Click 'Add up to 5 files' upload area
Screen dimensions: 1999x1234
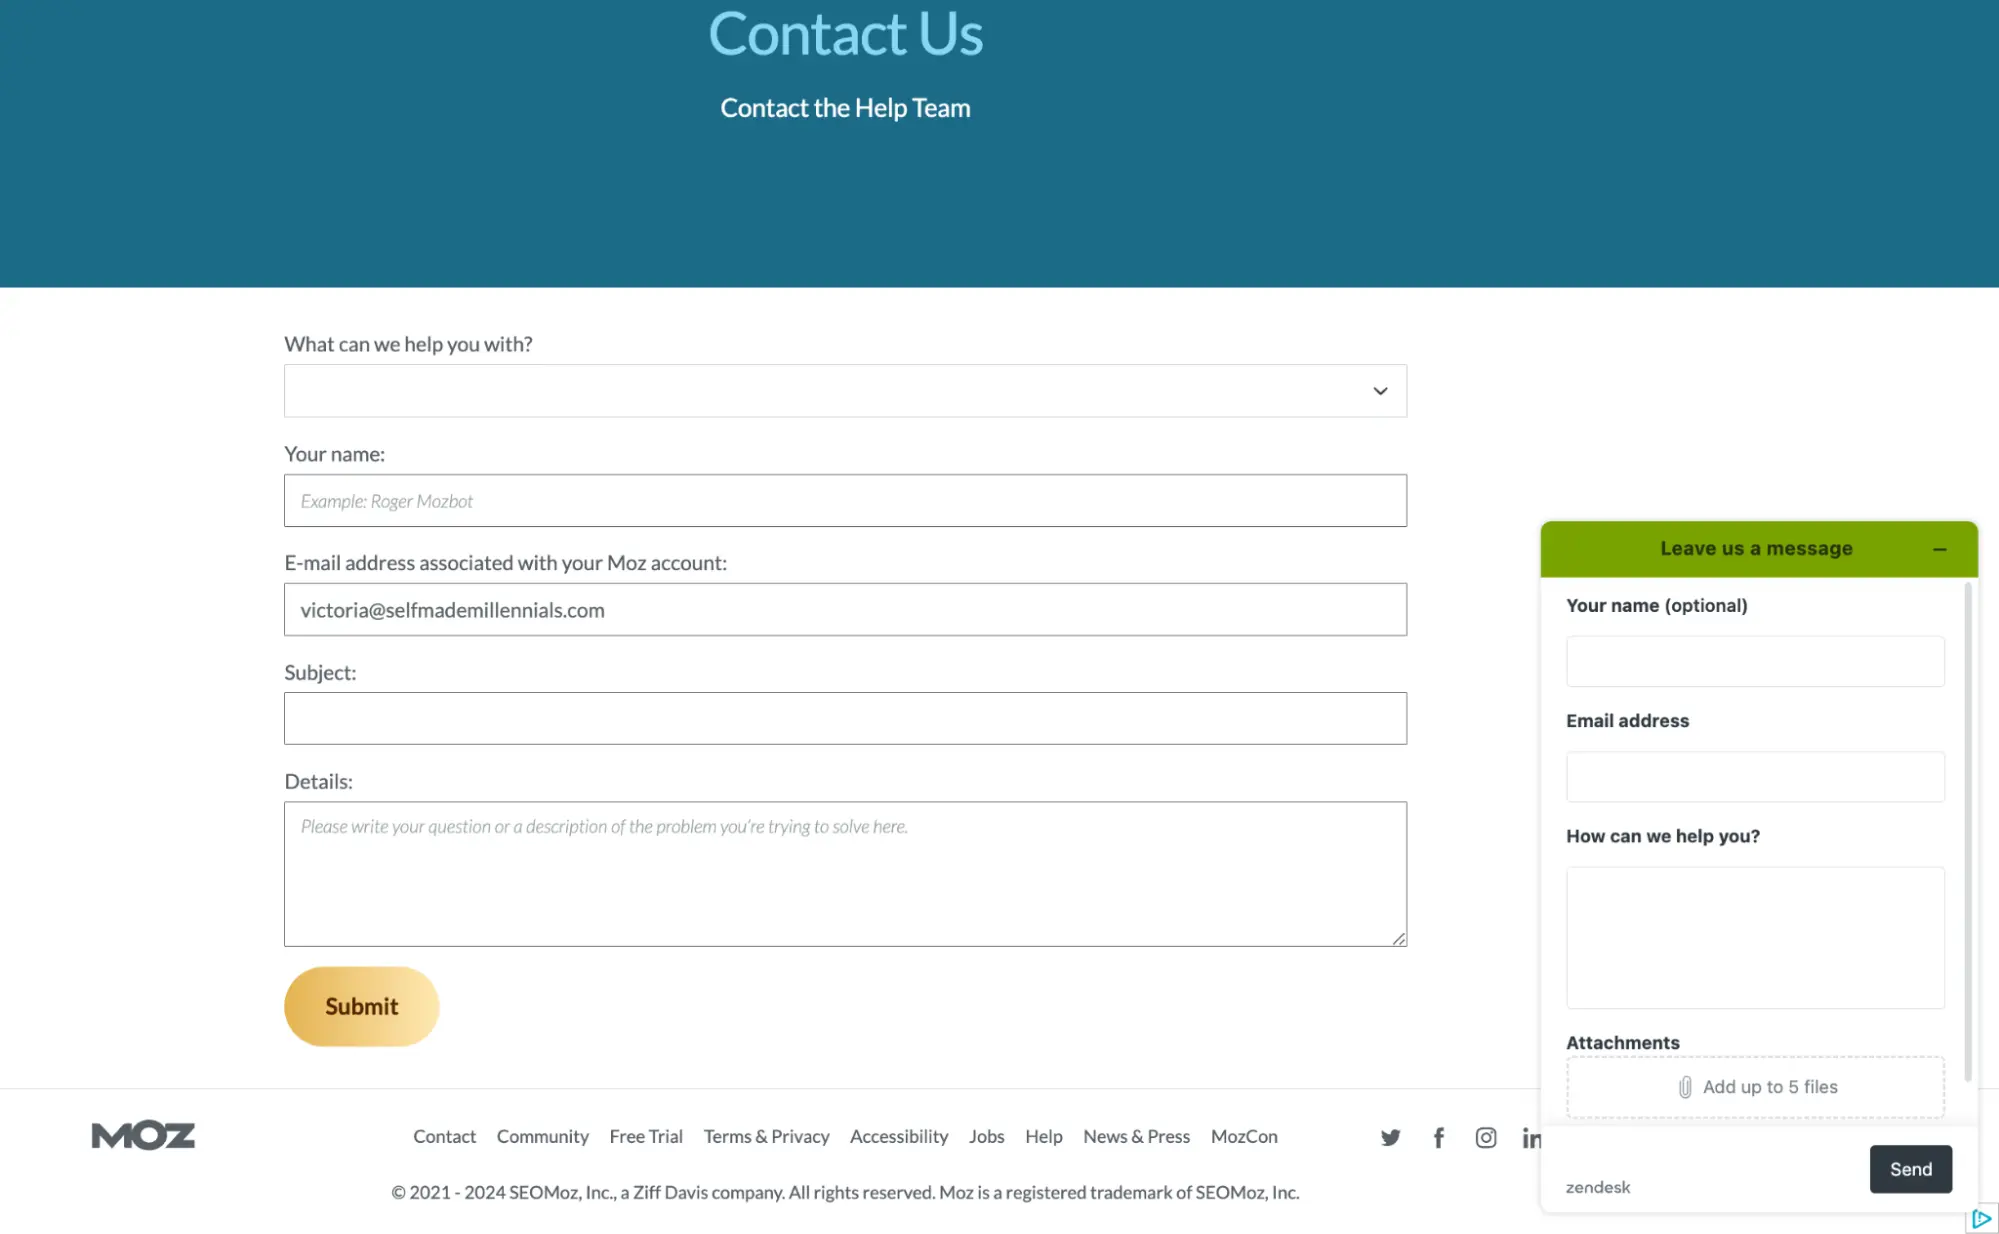(x=1755, y=1087)
